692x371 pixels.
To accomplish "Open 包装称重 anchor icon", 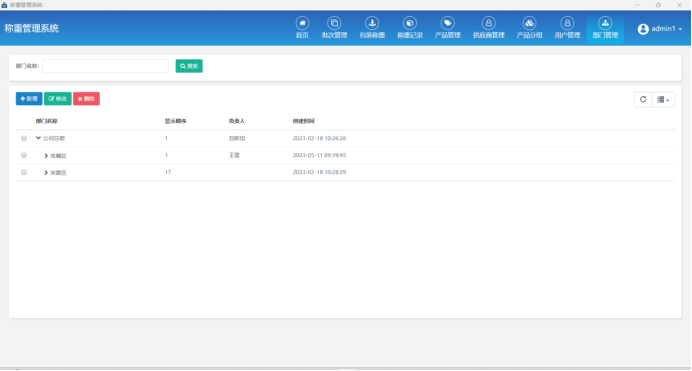I will coord(372,23).
